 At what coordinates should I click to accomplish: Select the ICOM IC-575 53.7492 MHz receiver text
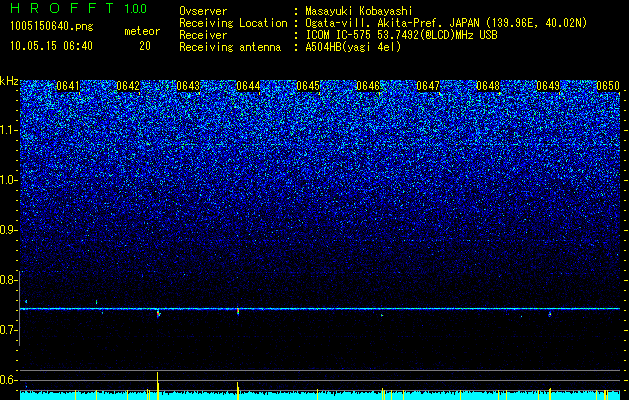coord(401,35)
